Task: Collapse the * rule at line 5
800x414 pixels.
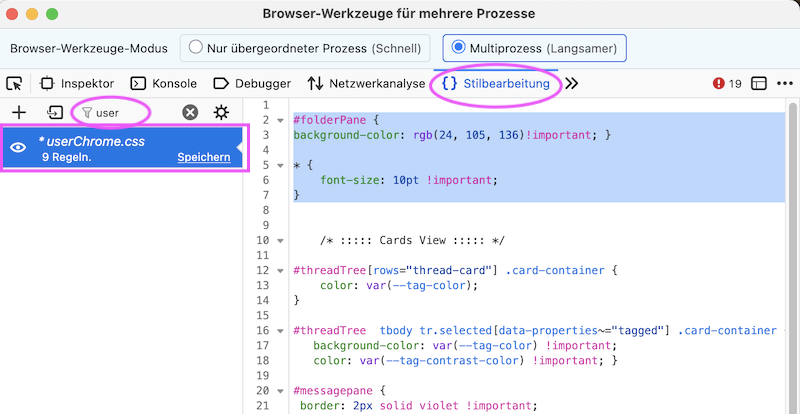Action: 280,166
